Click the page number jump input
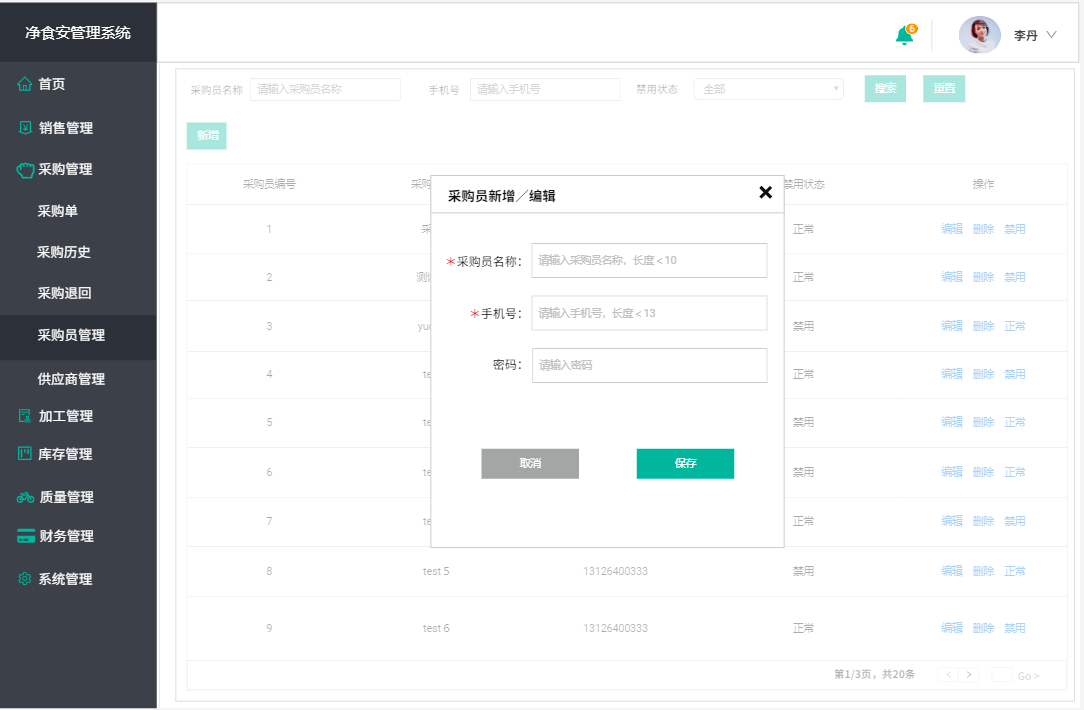The height and width of the screenshot is (710, 1084). 1002,675
